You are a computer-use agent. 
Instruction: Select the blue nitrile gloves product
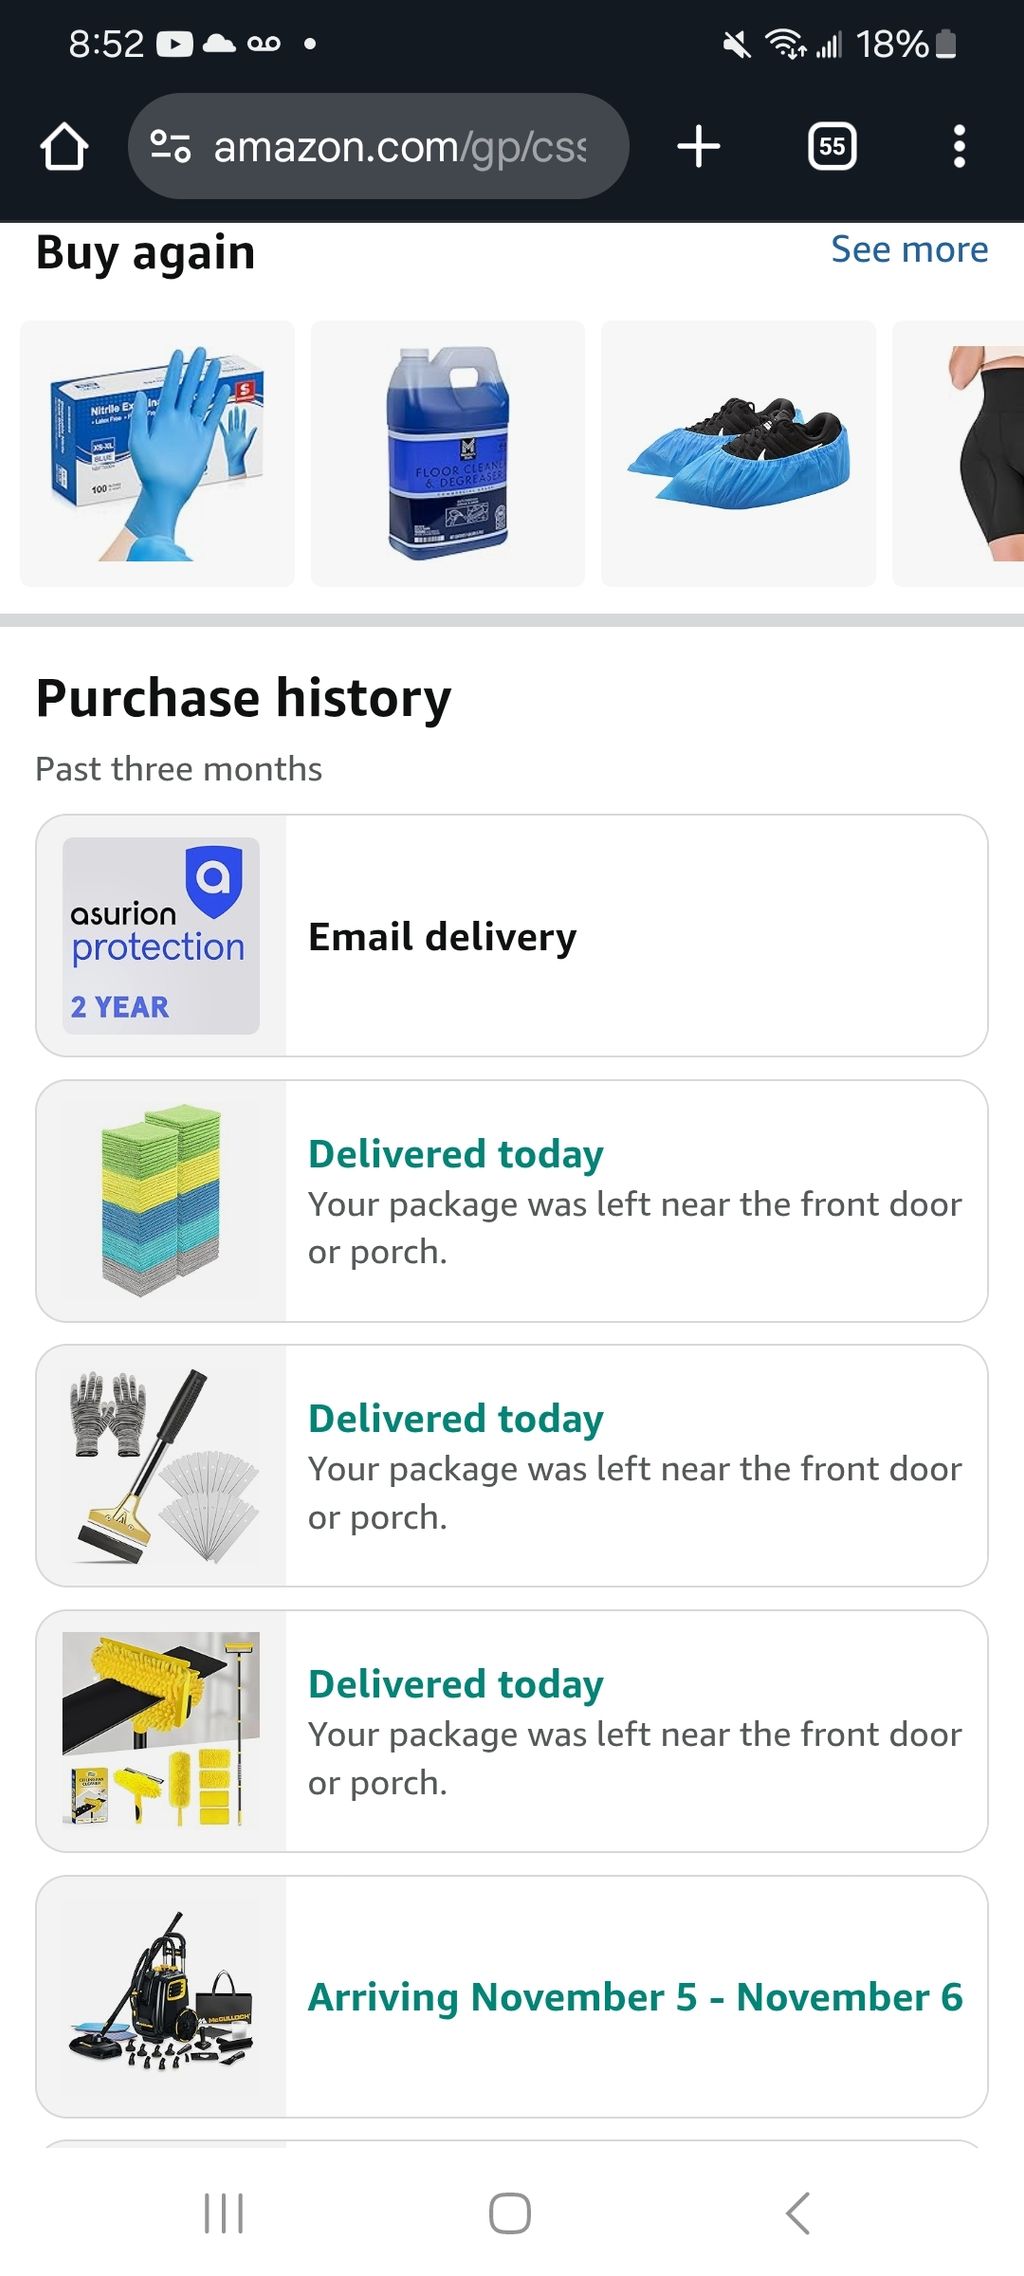click(157, 453)
